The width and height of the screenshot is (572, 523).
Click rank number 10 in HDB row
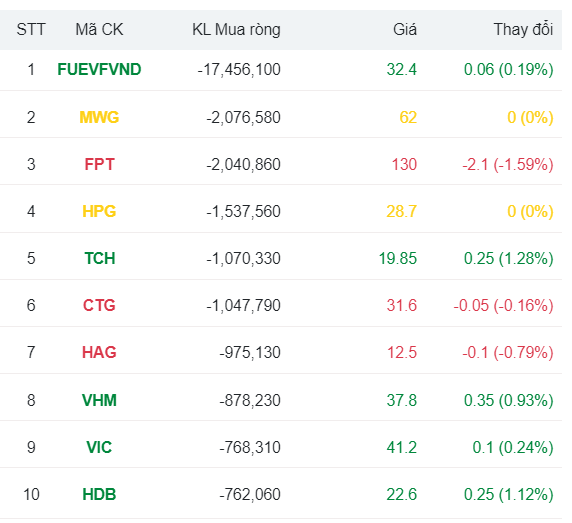[x=31, y=494]
